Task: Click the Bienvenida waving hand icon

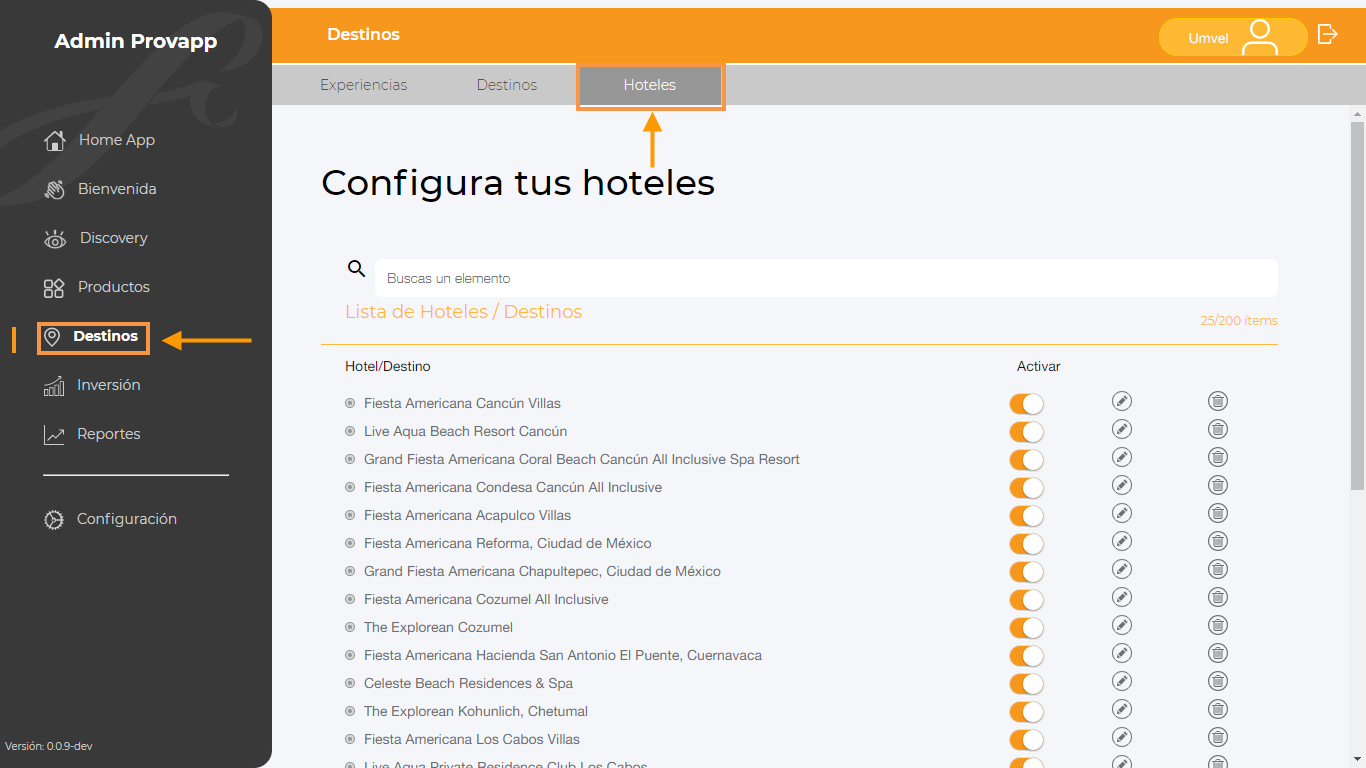Action: point(54,189)
